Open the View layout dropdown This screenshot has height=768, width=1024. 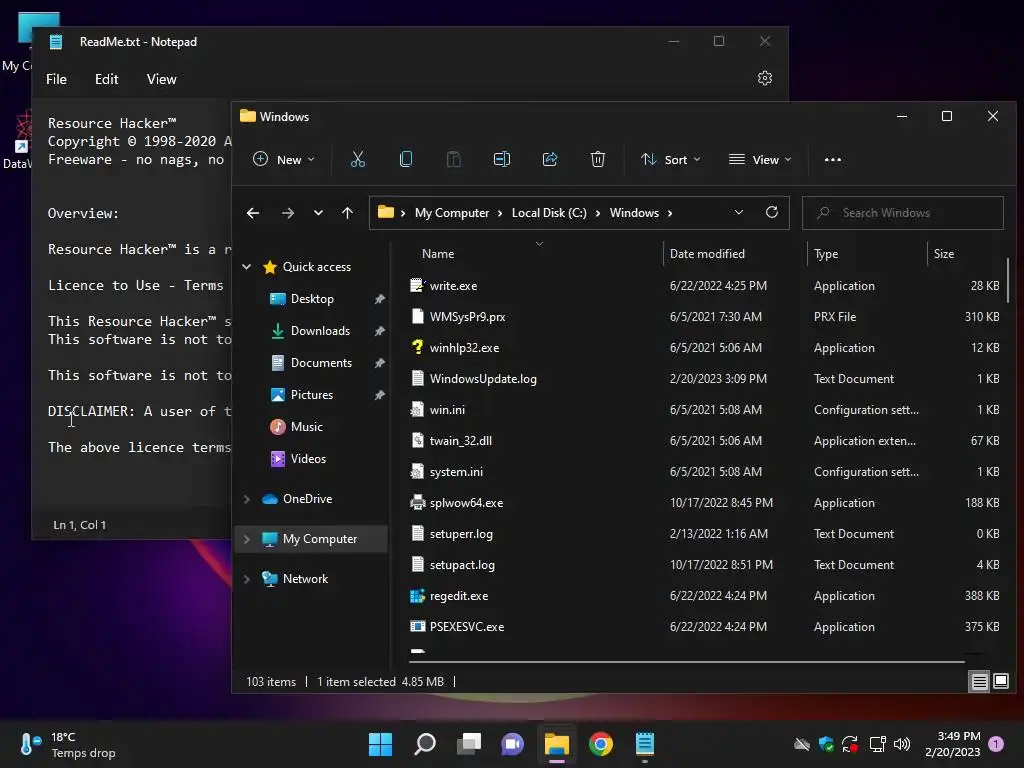click(760, 159)
